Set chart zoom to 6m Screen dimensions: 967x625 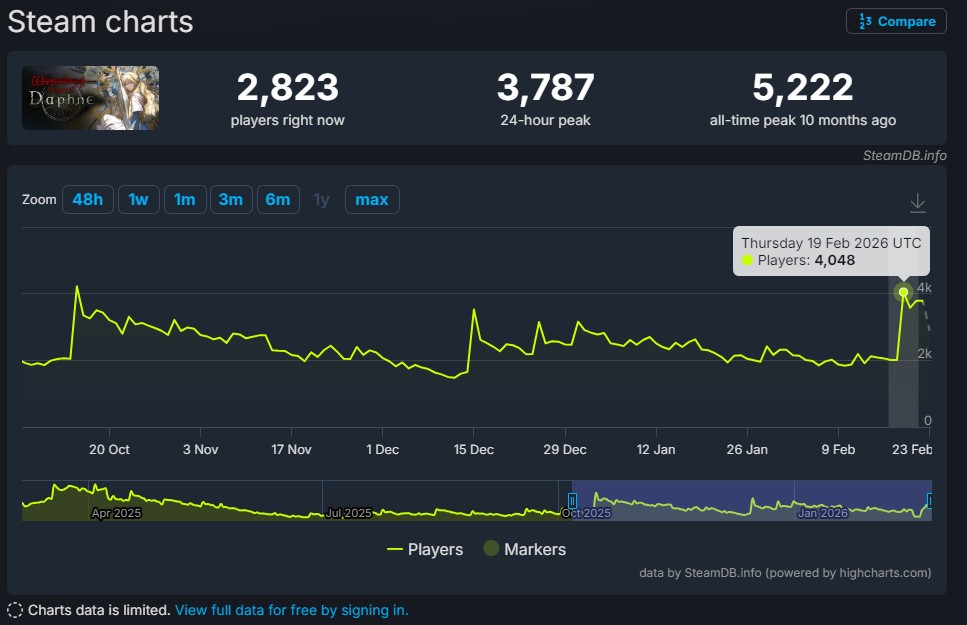click(278, 199)
